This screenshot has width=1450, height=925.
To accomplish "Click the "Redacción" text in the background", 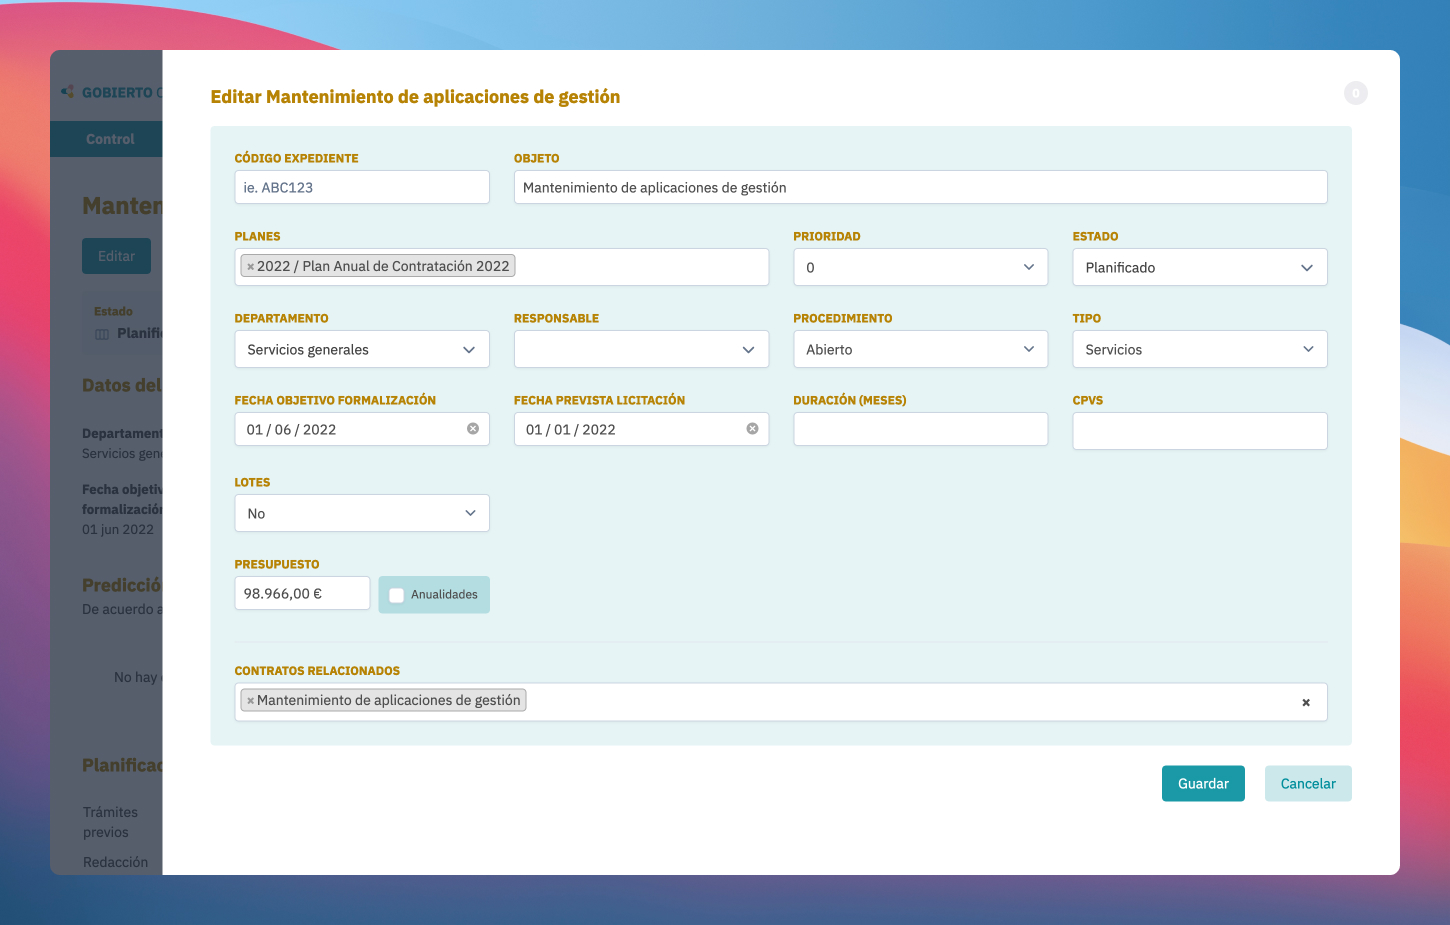I will click(115, 862).
